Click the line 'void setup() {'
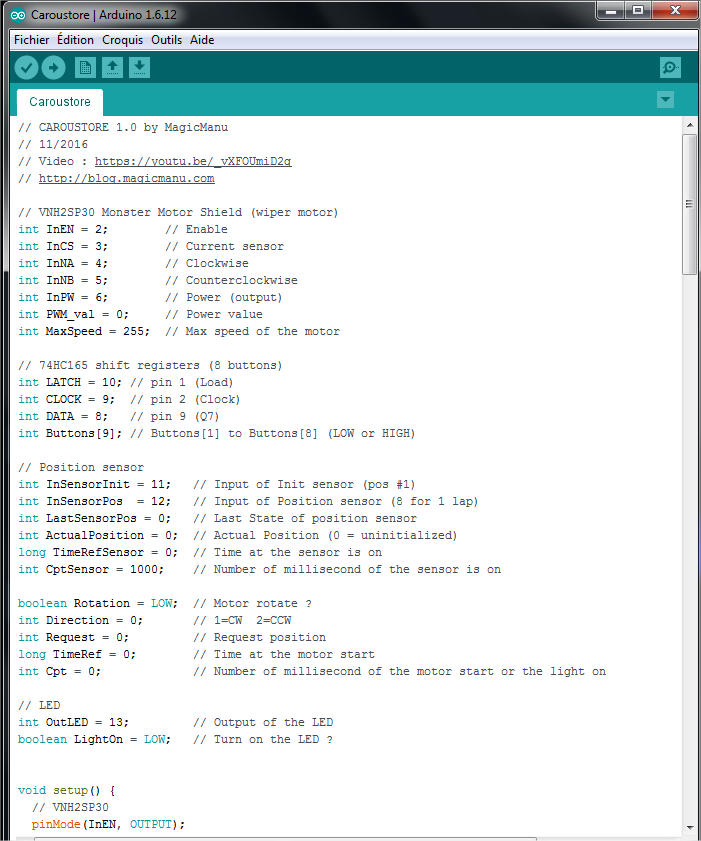Viewport: 701px width, 841px height. pyautogui.click(x=67, y=791)
